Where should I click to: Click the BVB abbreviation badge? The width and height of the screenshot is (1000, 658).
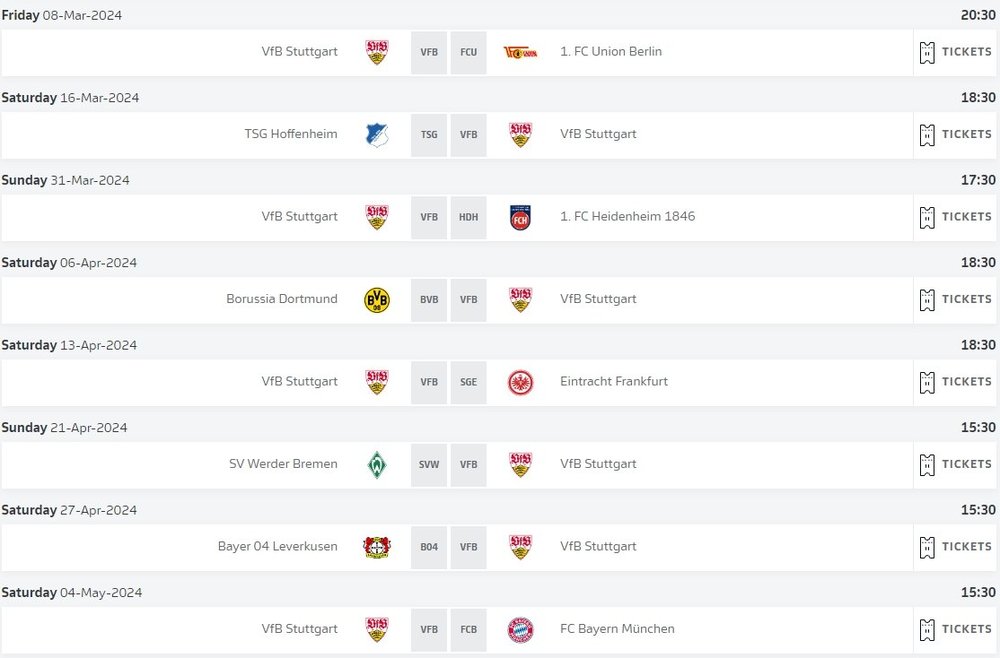click(428, 299)
